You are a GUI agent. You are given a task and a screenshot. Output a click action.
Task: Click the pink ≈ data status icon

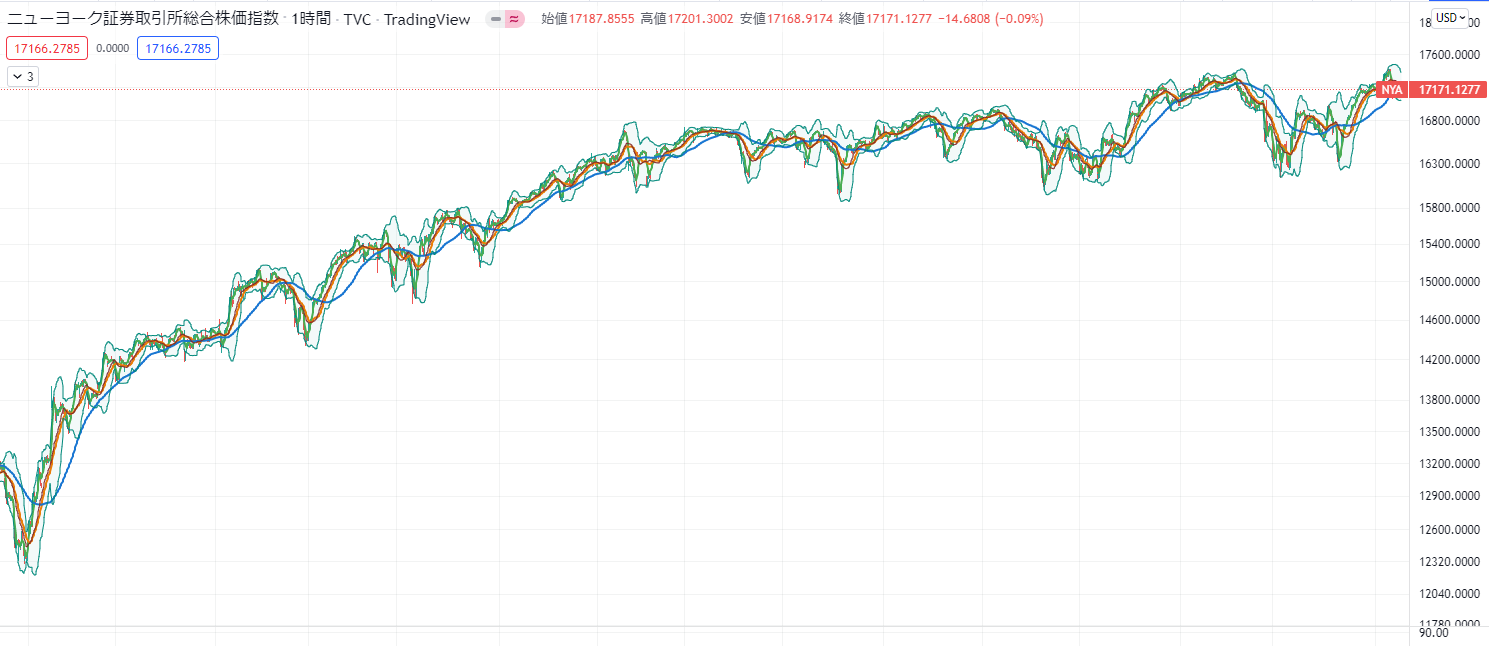click(x=514, y=19)
